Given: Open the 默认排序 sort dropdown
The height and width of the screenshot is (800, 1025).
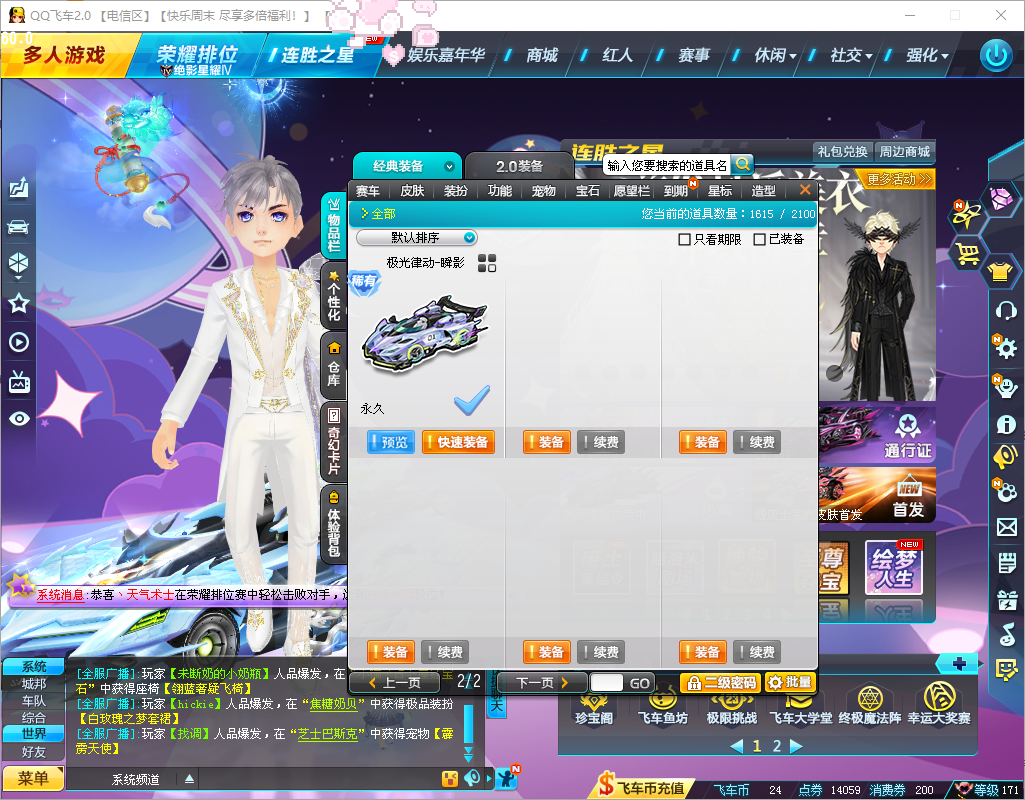Looking at the screenshot, I should pyautogui.click(x=416, y=238).
